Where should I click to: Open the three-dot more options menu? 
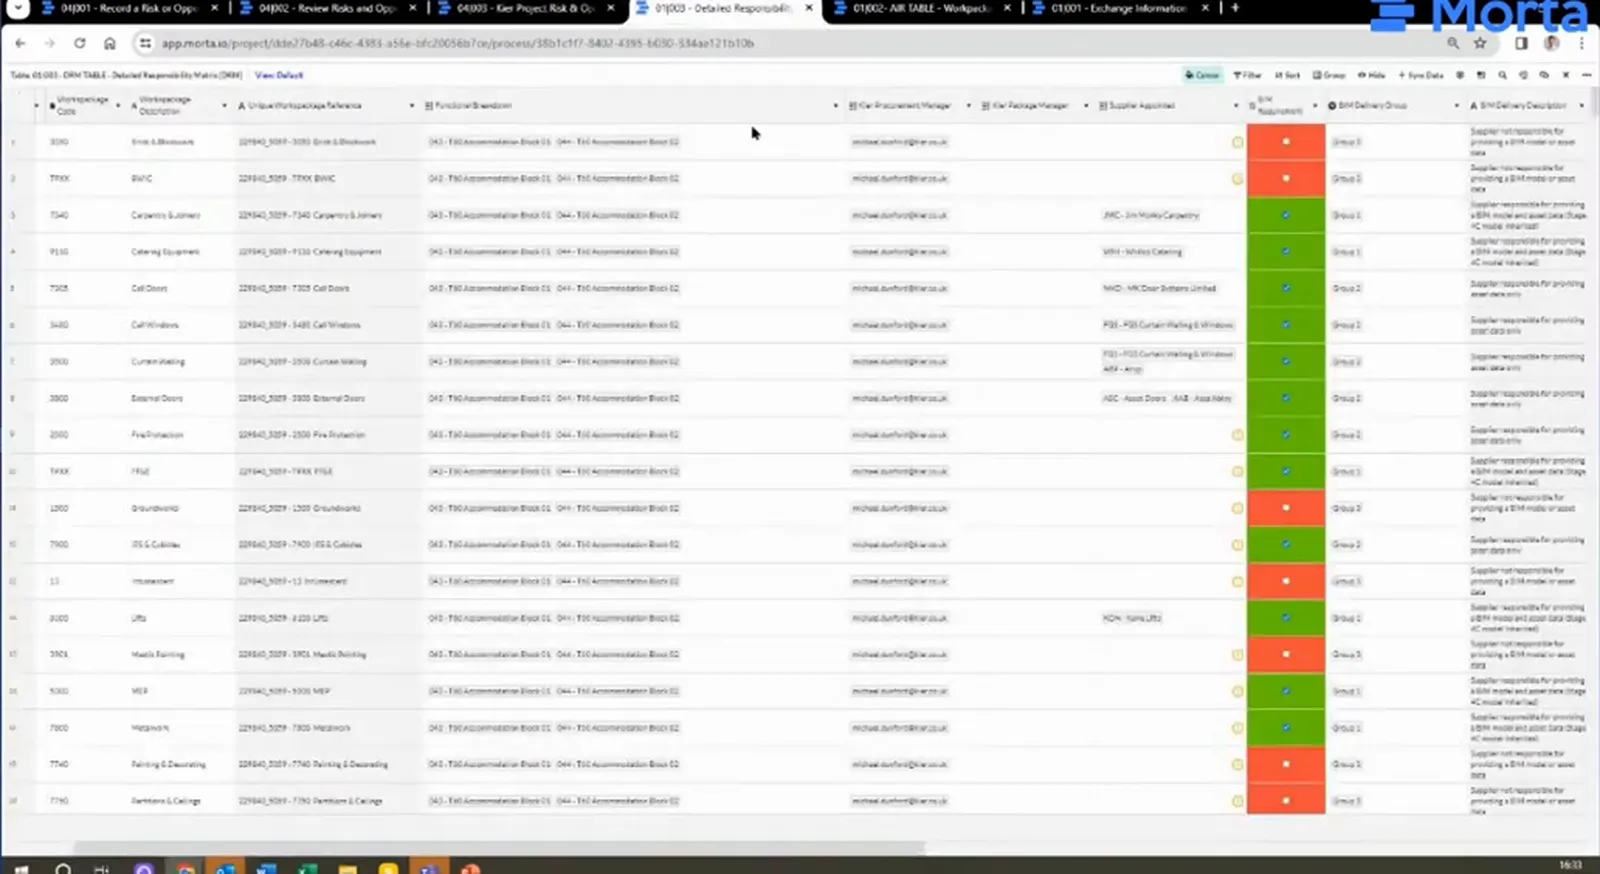(x=1587, y=75)
